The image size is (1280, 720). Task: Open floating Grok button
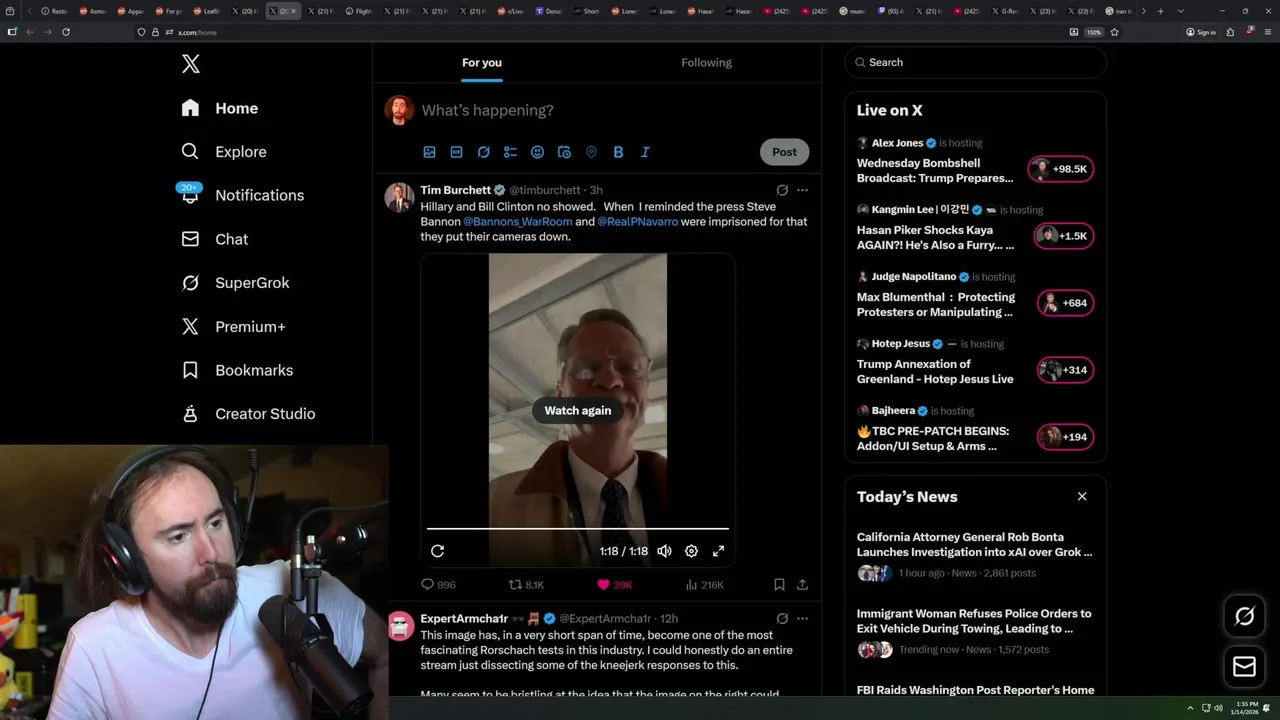1245,617
